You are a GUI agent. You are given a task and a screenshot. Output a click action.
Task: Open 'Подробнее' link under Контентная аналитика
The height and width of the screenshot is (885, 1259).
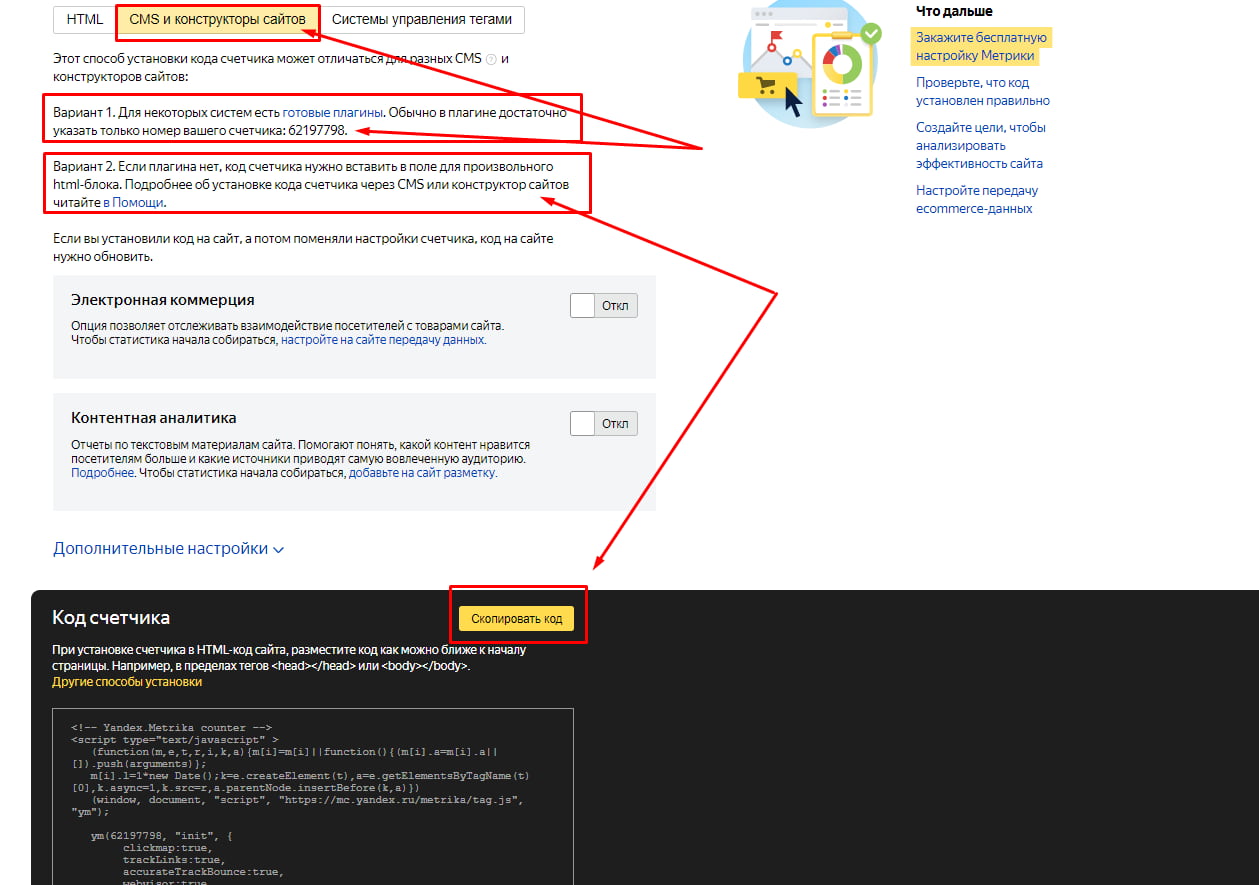pos(102,473)
